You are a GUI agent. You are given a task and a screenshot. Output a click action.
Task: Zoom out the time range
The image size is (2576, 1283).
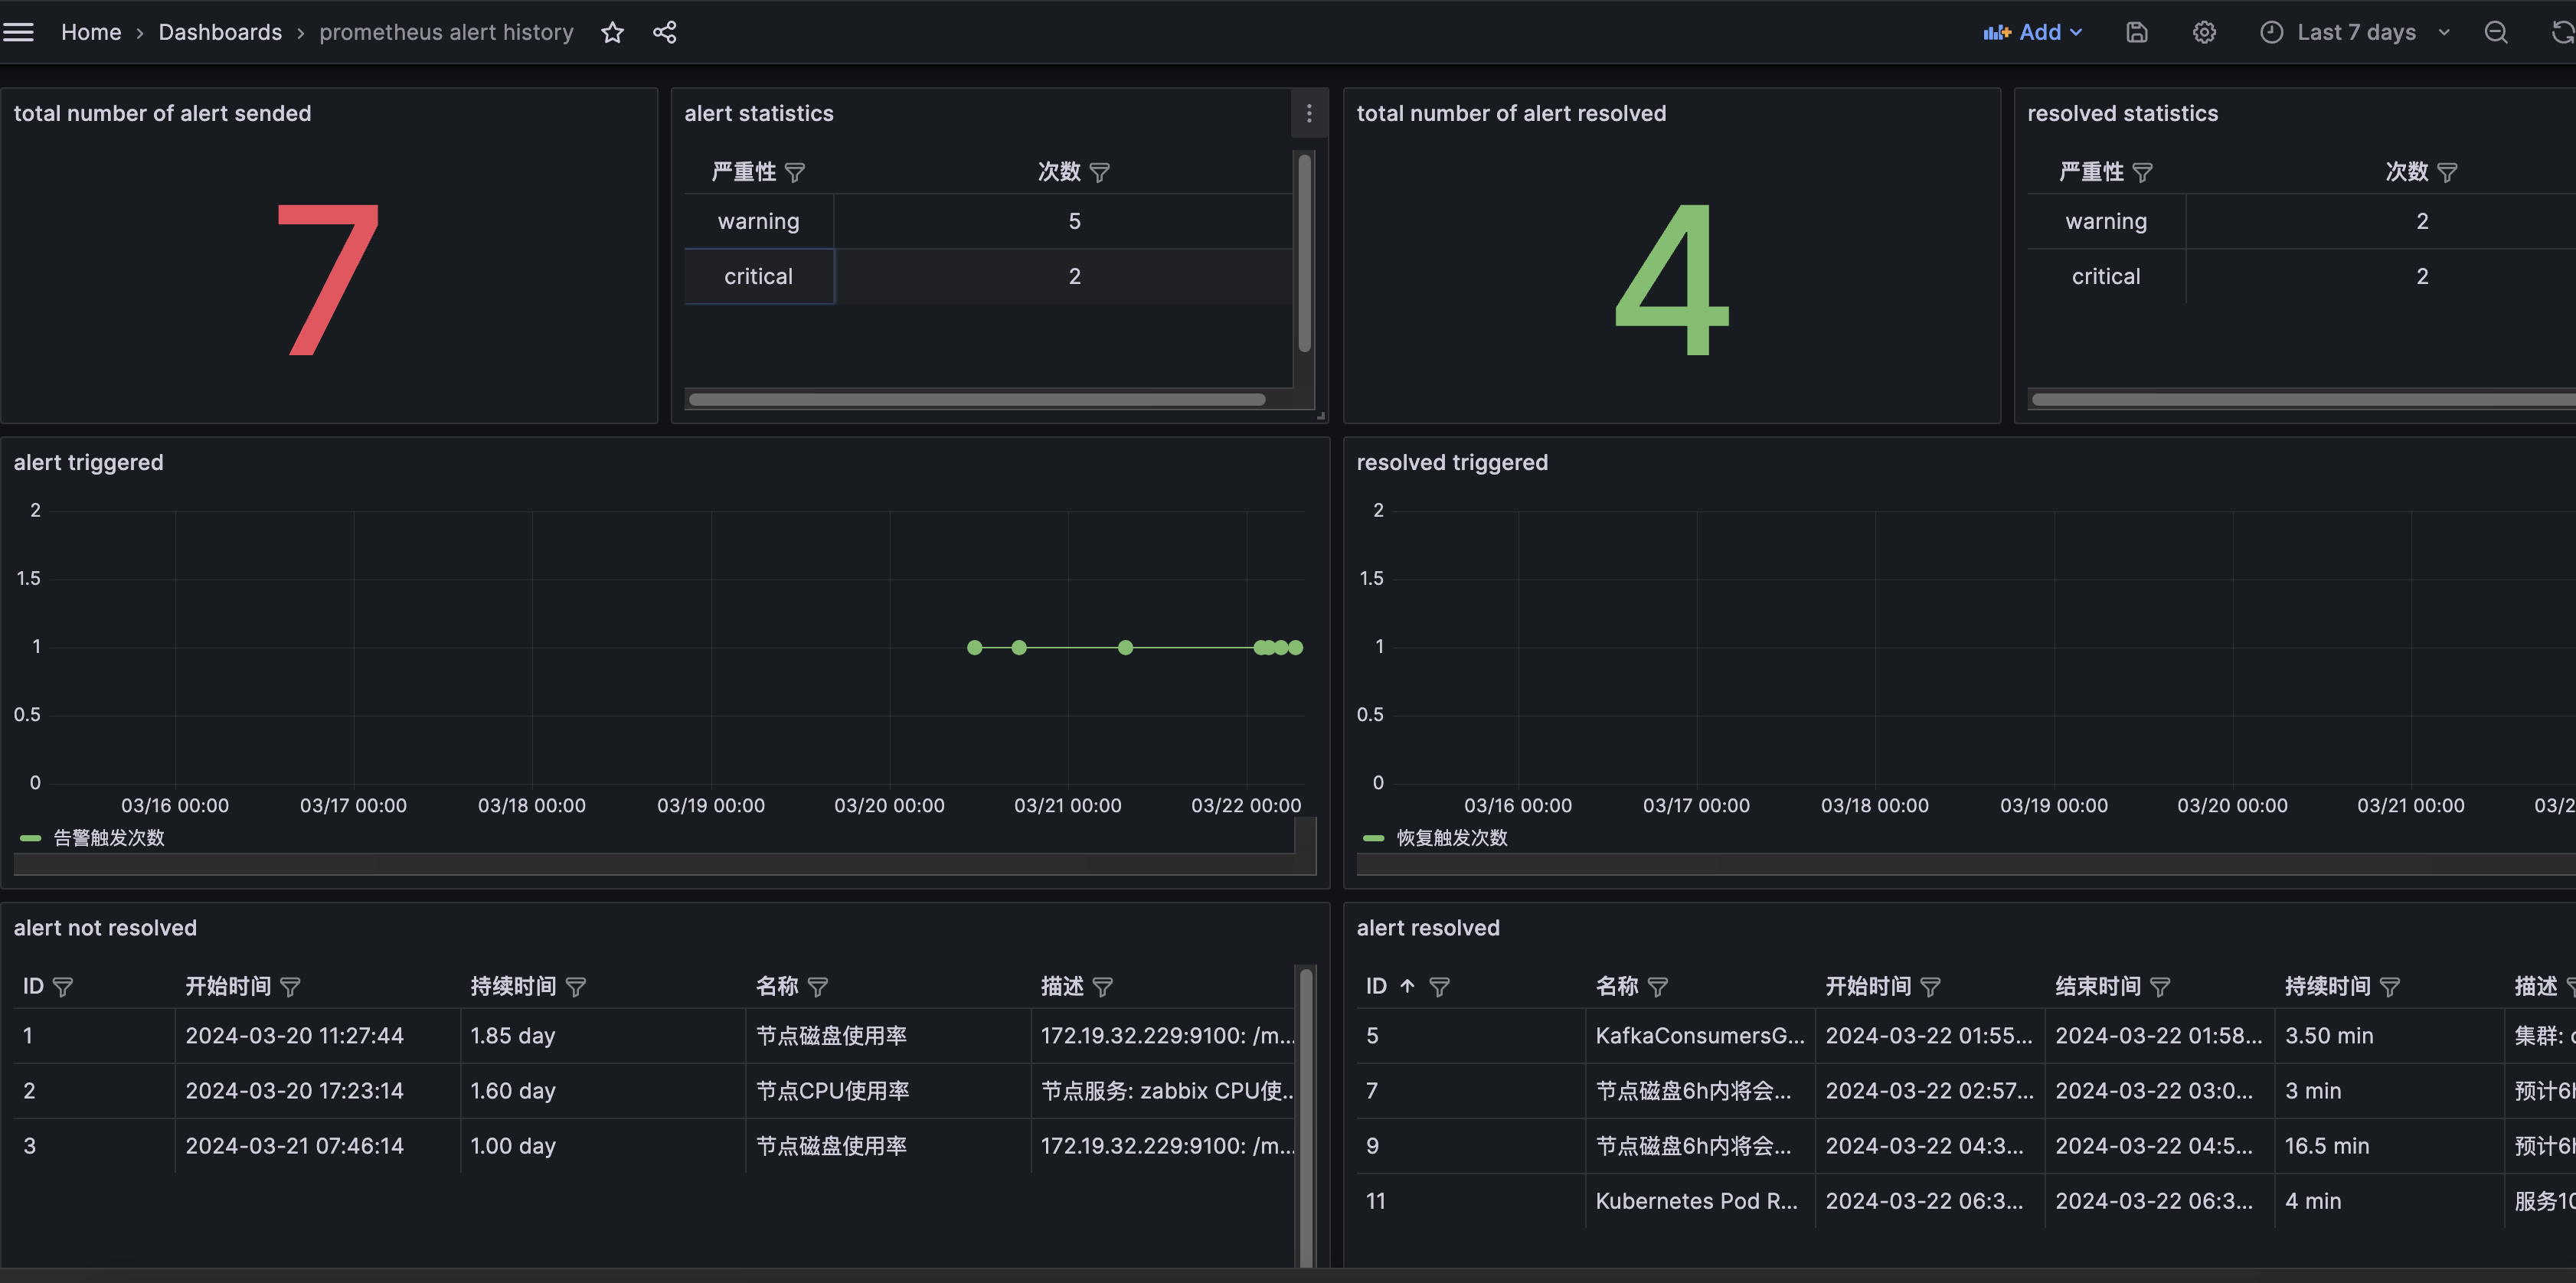[2496, 32]
